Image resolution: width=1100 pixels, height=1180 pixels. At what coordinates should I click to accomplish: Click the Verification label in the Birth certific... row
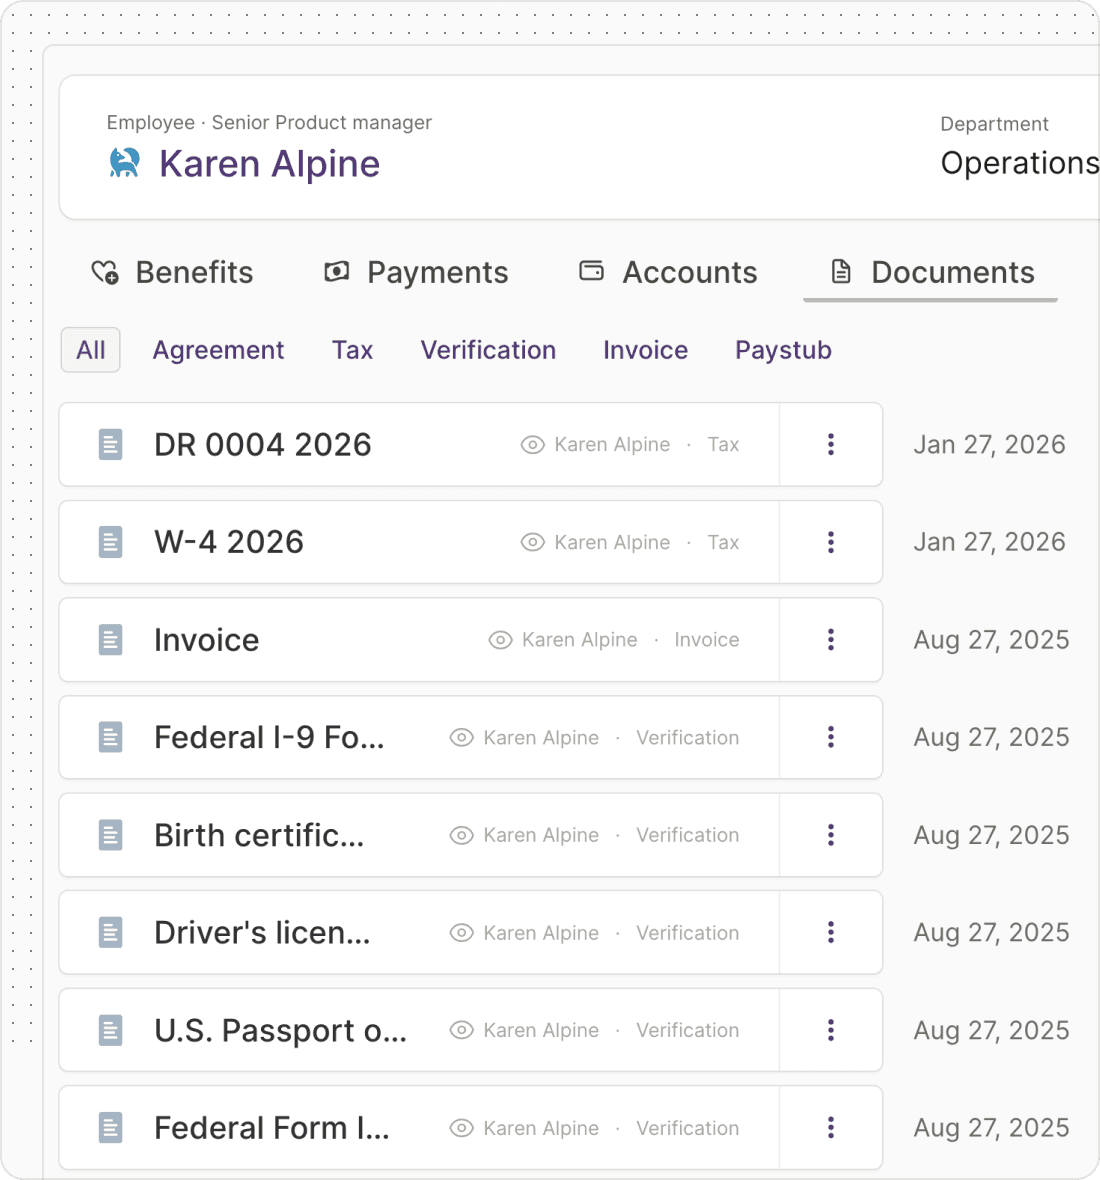(x=688, y=835)
